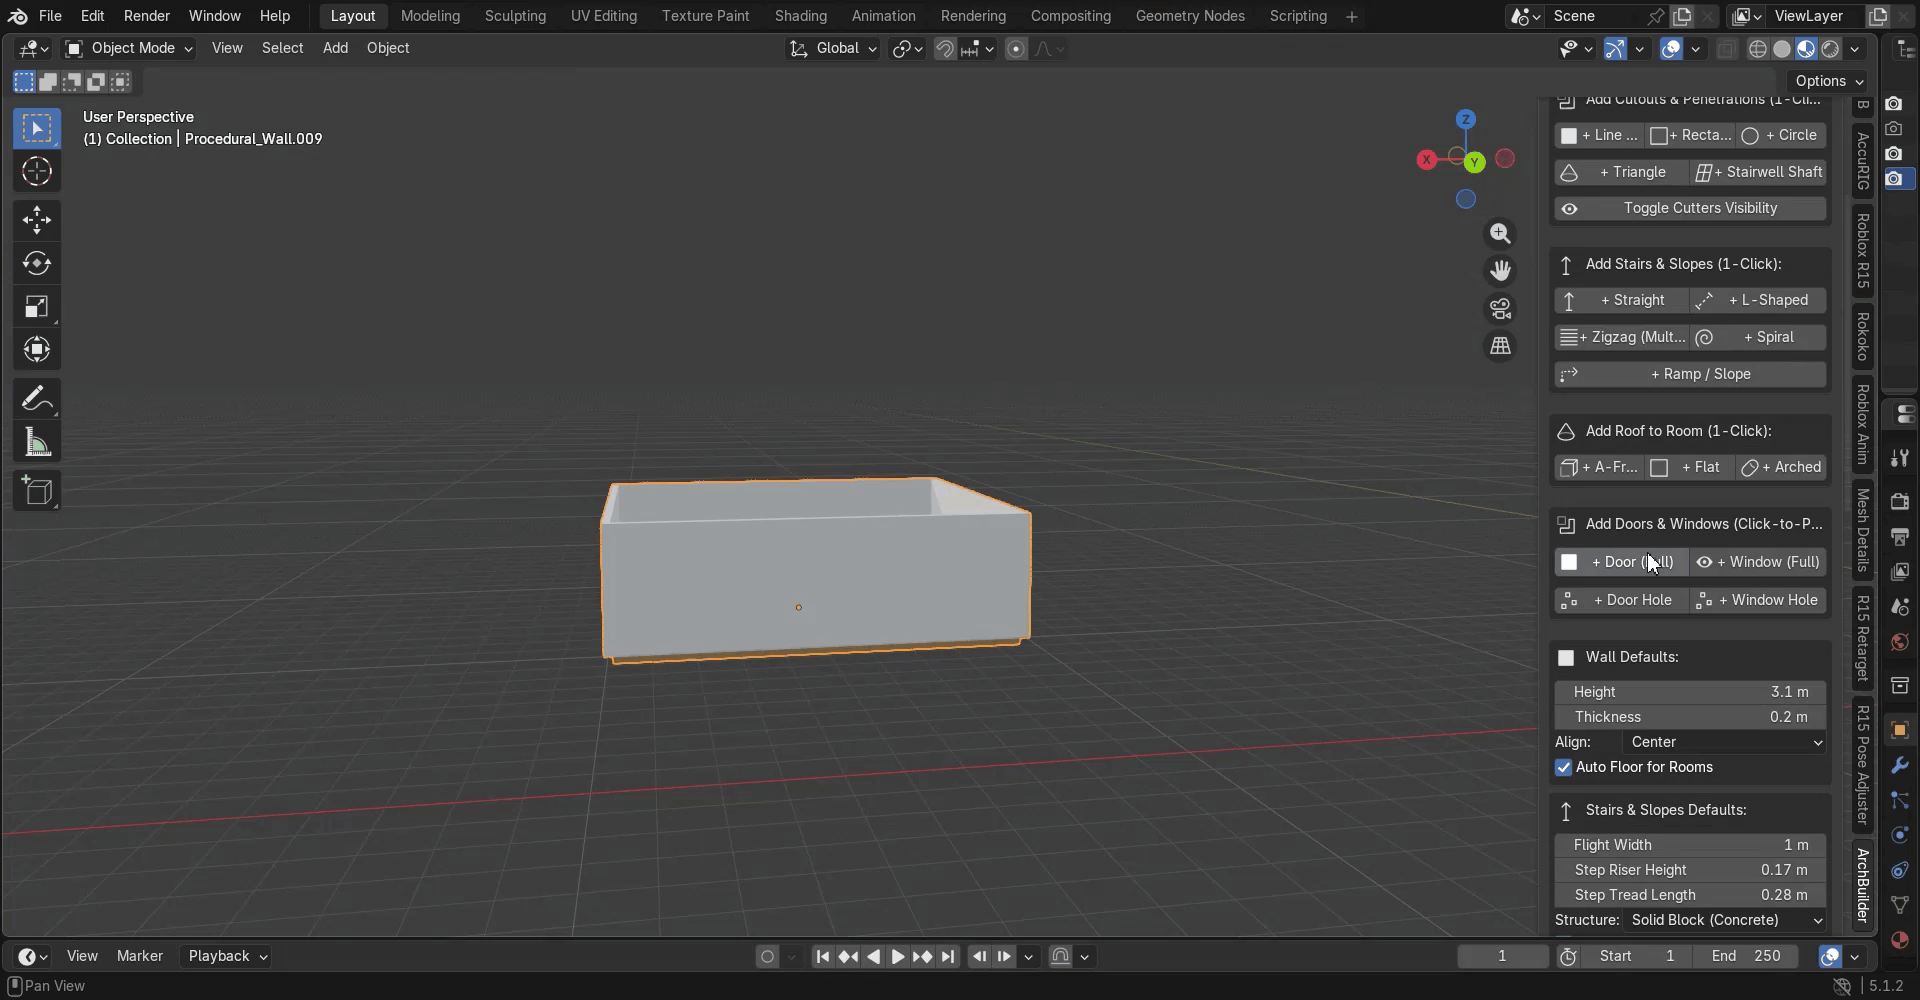
Task: Adjust the wall Height value slider
Action: pyautogui.click(x=1690, y=693)
